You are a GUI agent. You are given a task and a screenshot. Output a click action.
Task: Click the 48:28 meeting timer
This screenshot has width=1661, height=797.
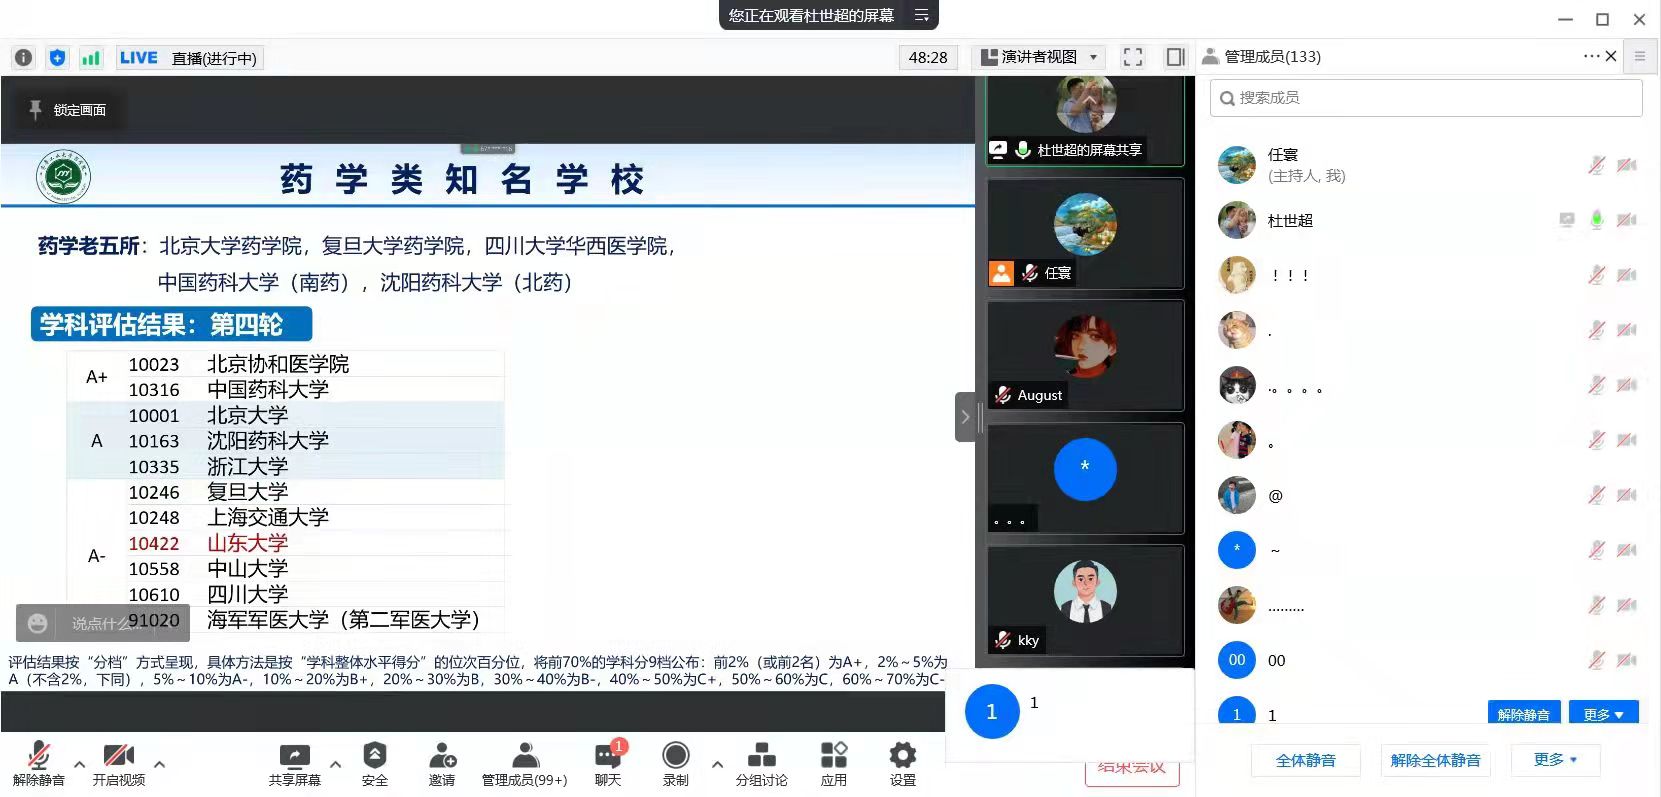click(928, 57)
